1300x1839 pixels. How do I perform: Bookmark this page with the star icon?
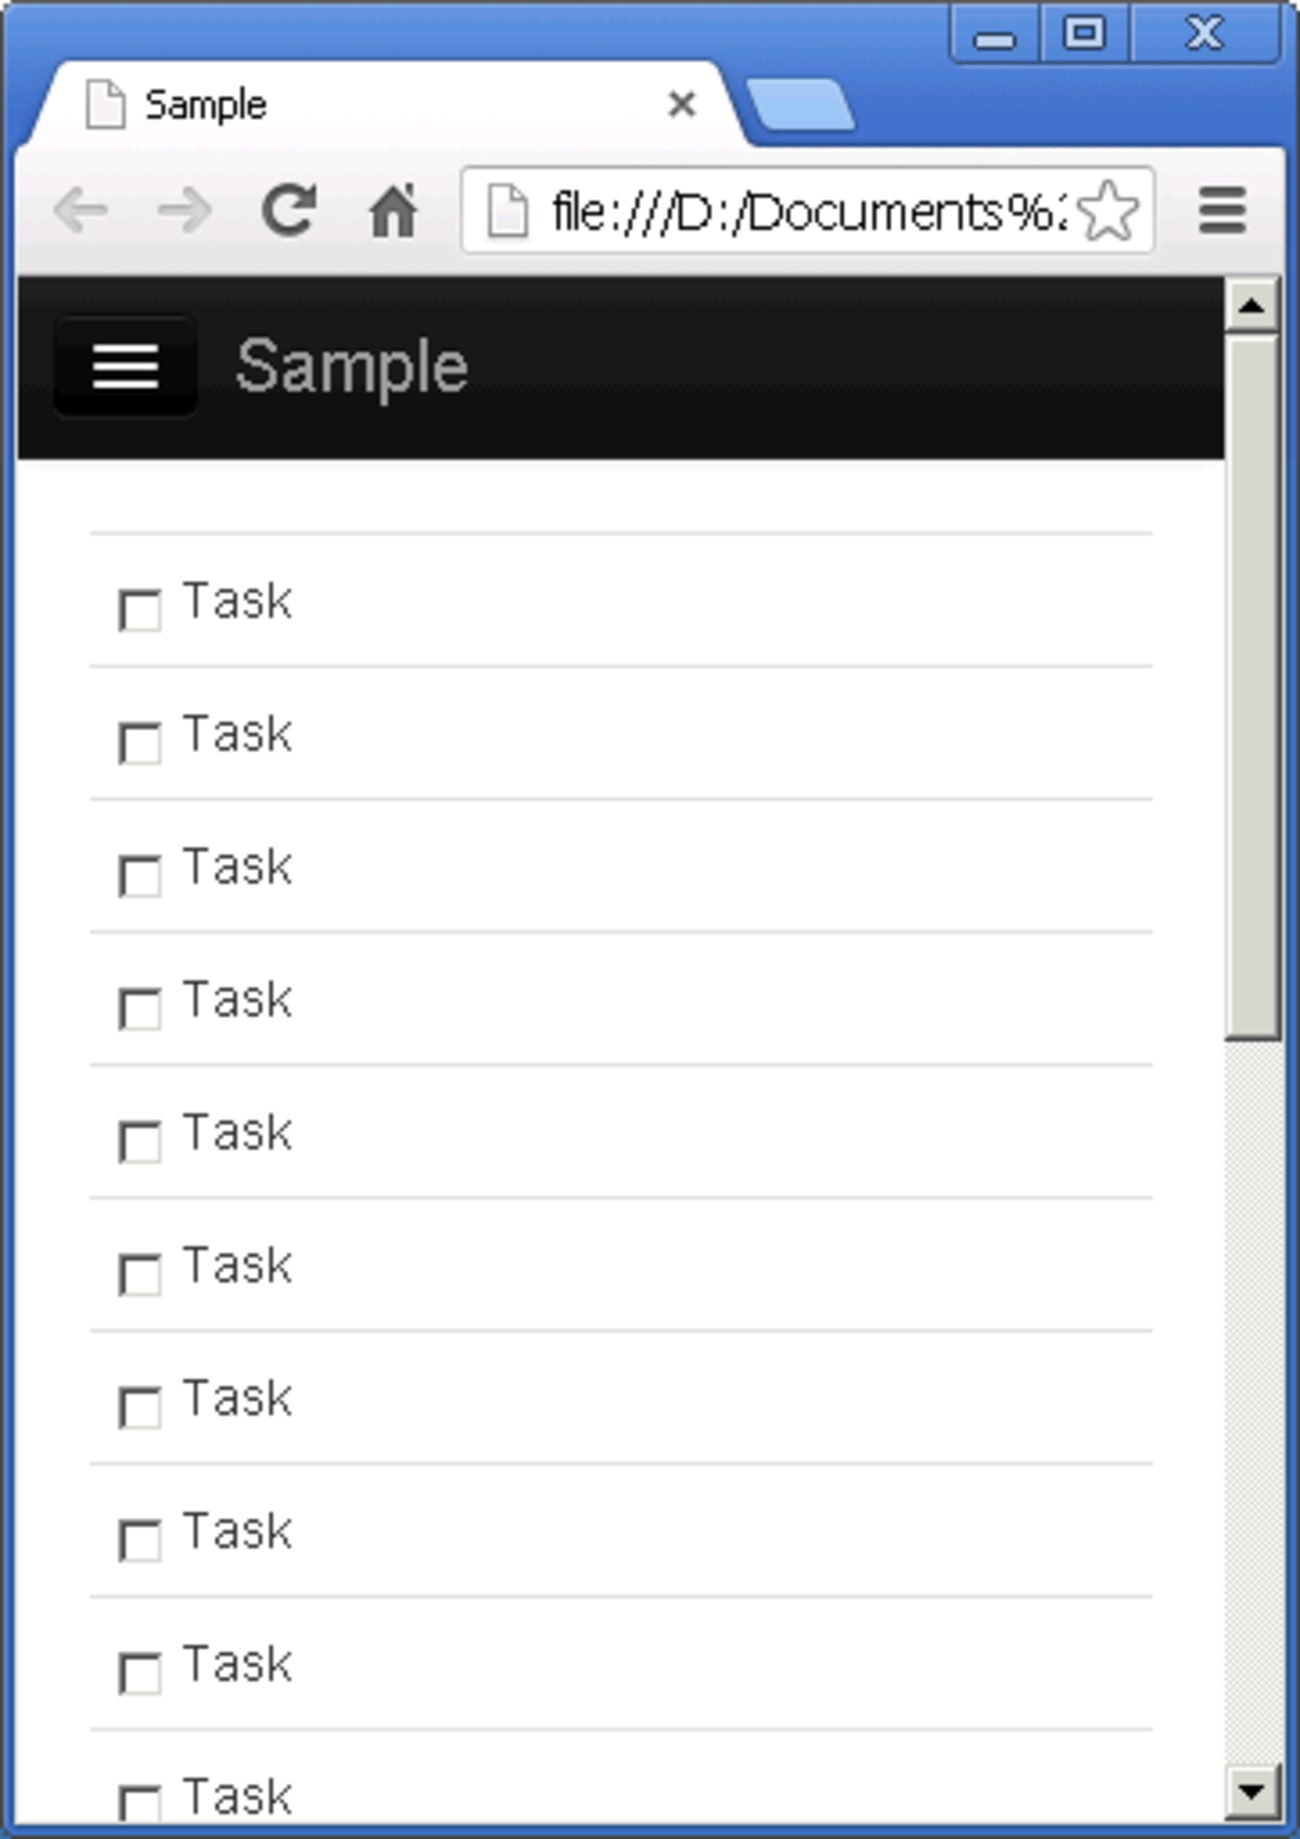(x=1108, y=211)
